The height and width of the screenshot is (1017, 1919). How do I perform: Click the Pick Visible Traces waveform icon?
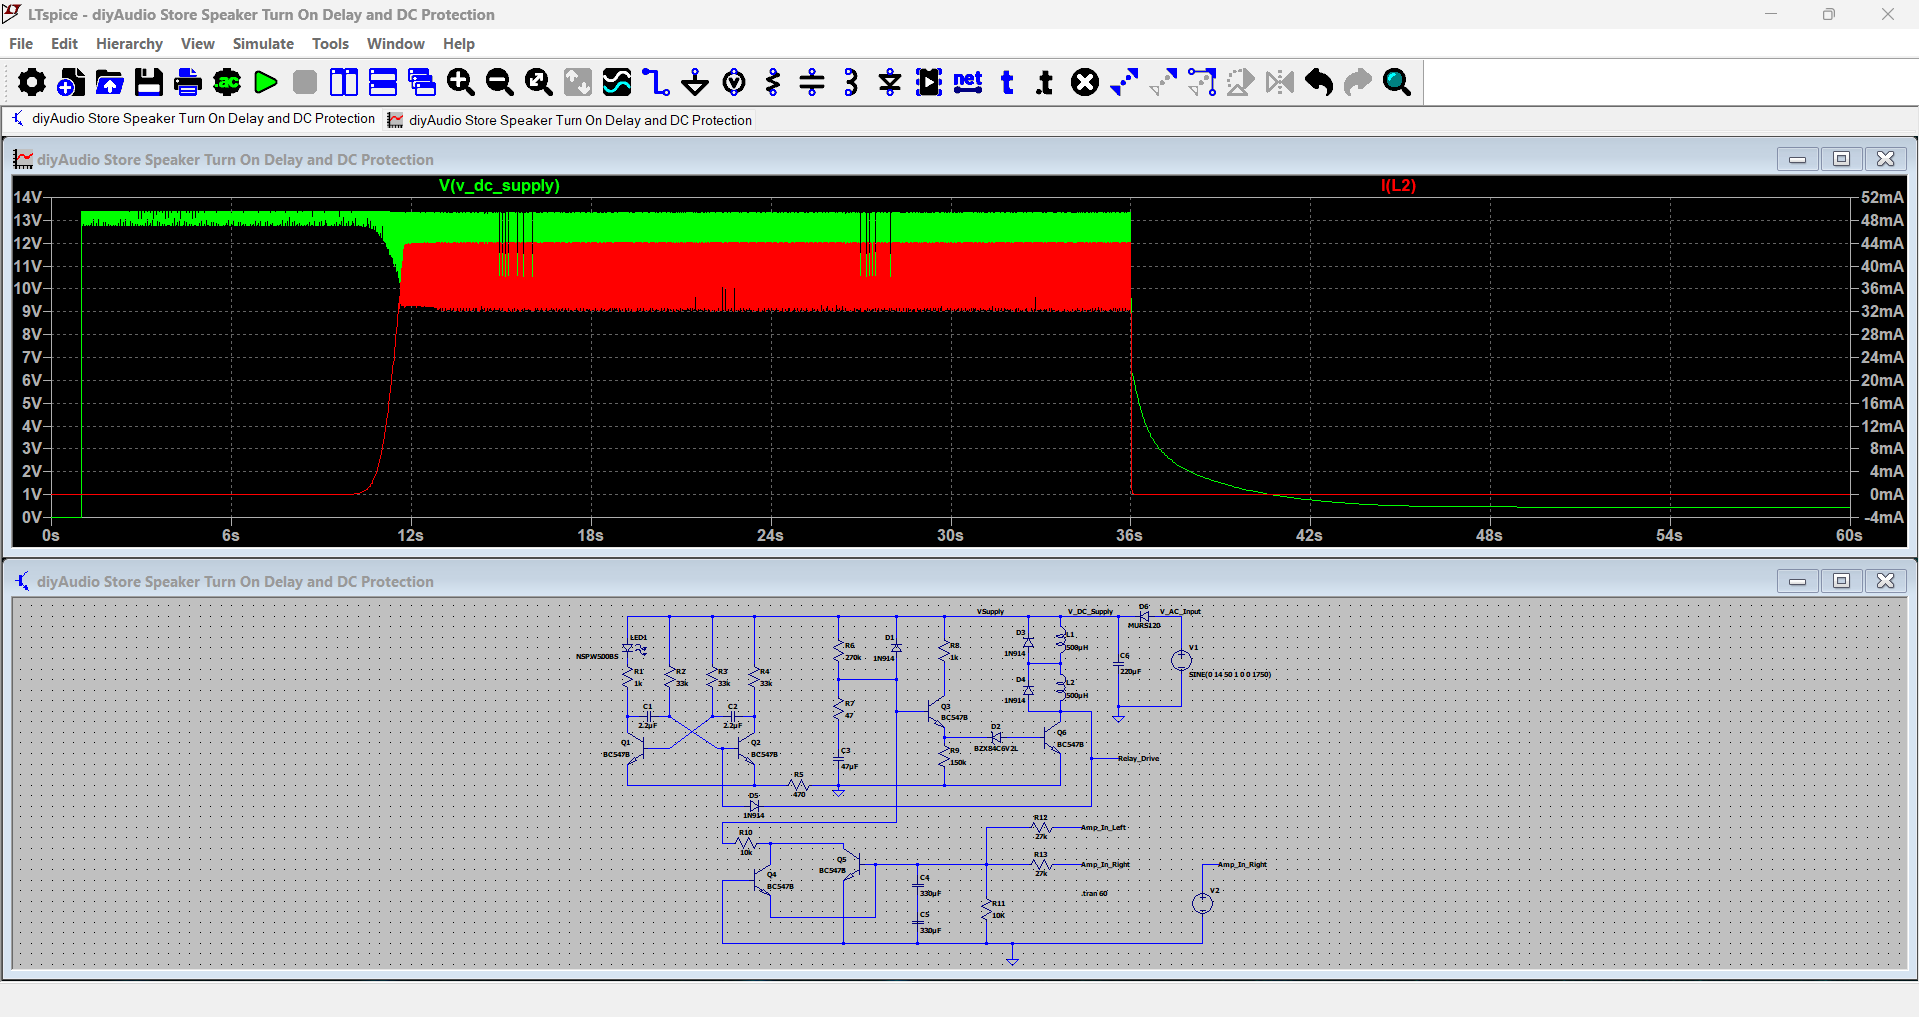(617, 82)
